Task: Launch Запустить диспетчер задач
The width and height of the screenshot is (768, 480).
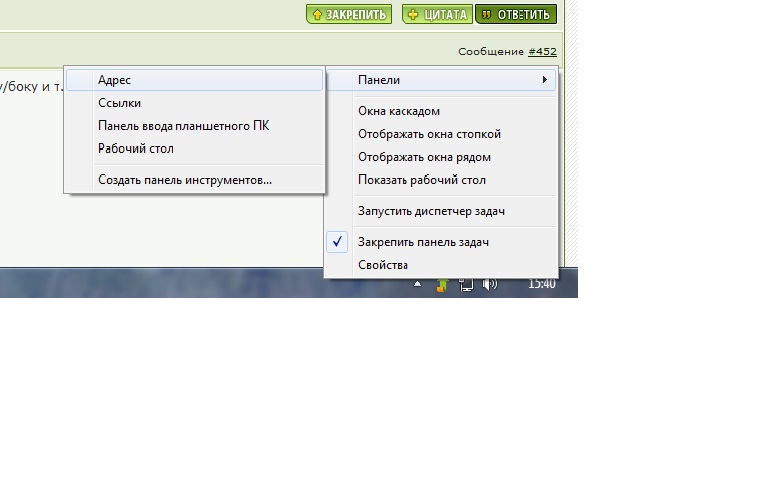Action: [x=431, y=211]
